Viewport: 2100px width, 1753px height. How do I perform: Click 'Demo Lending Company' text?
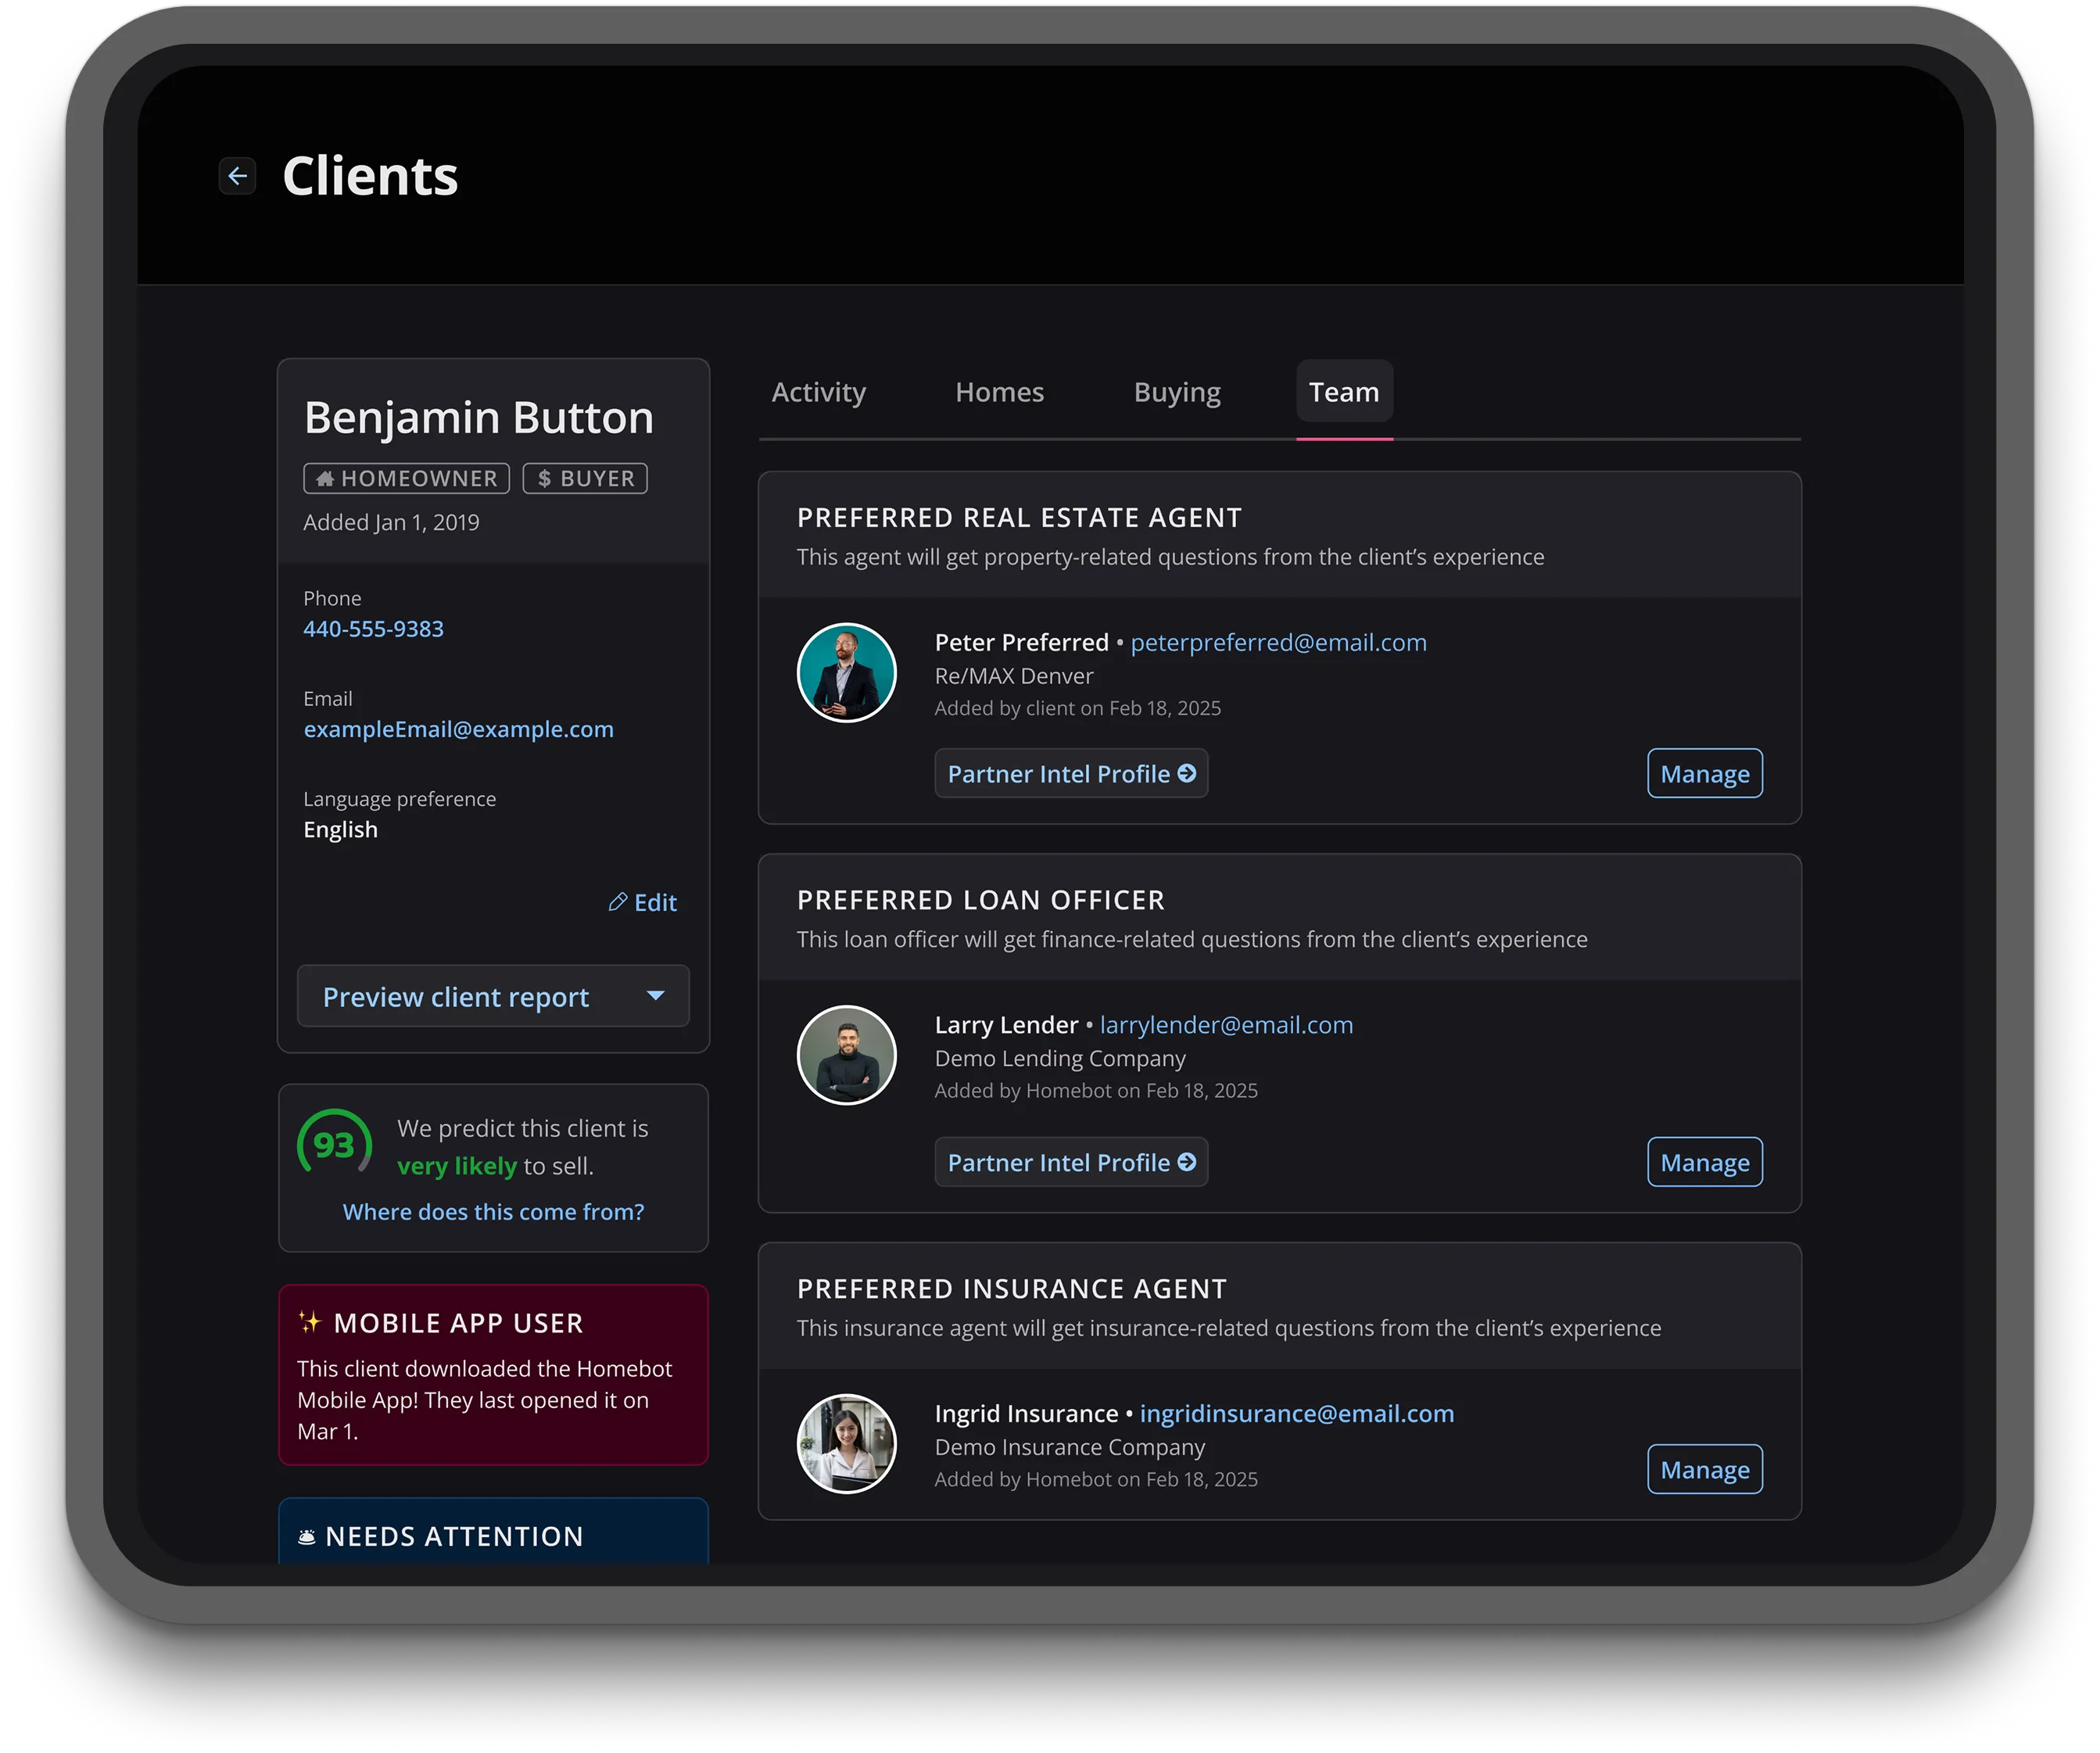click(x=1060, y=1058)
